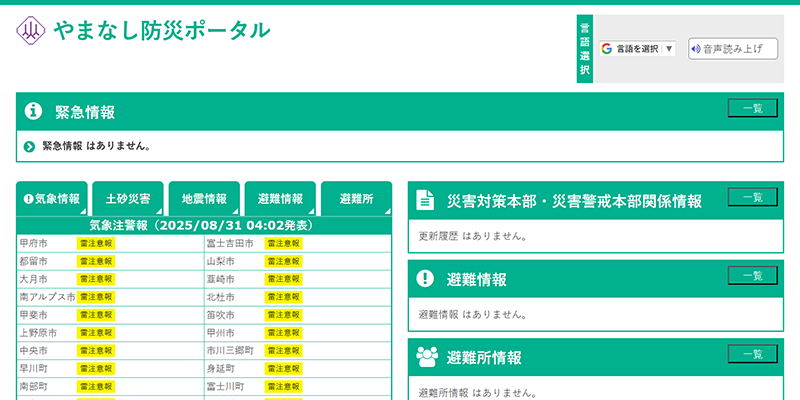Click the 雷注意報 badge for 笛吹市
Screen dimensions: 800x400
[284, 315]
